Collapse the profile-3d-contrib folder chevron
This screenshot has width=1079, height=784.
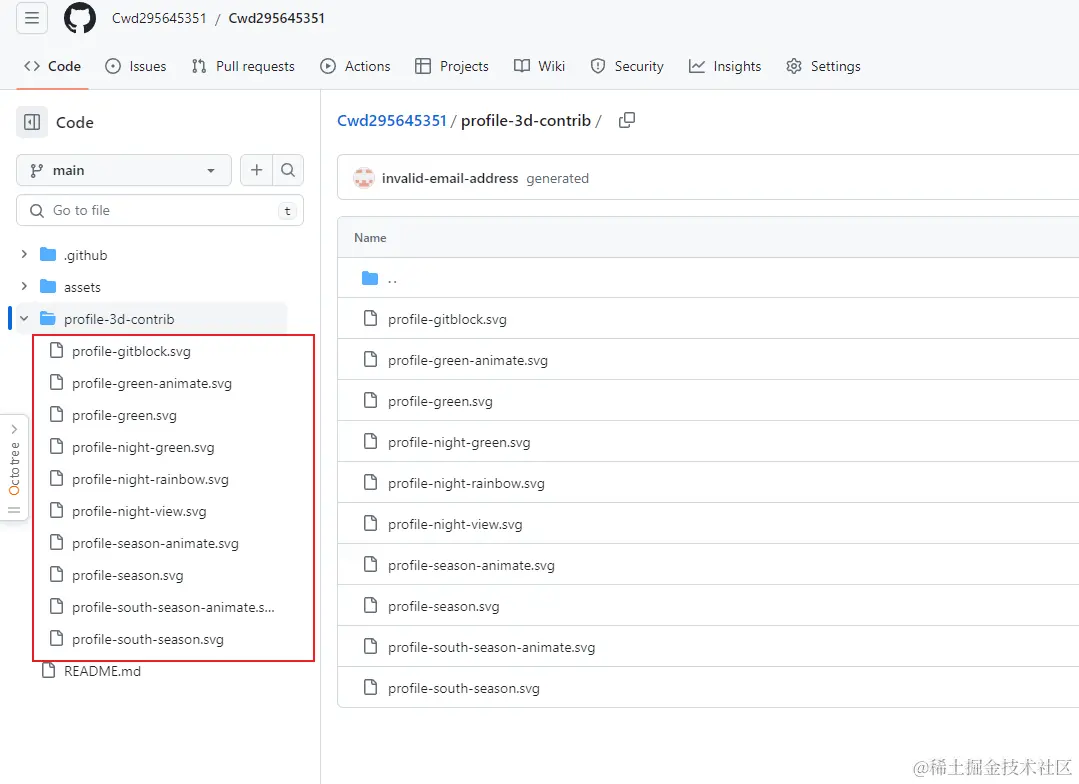[x=24, y=319]
